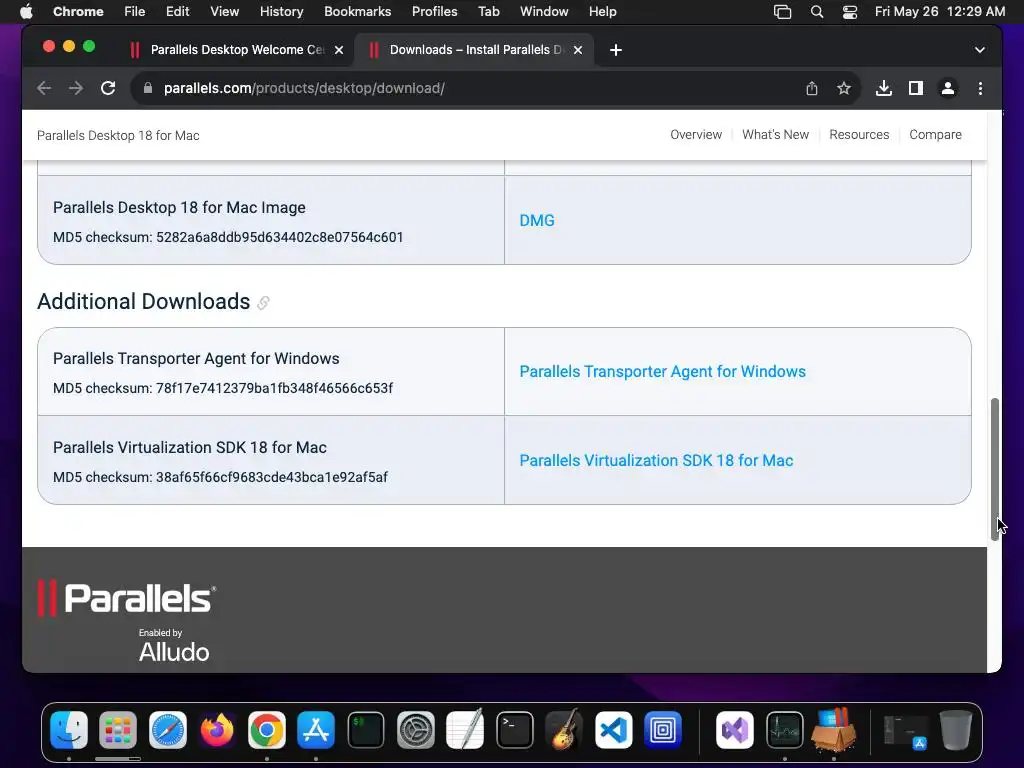The width and height of the screenshot is (1024, 768).
Task: Launch Safari from the Dock
Action: click(x=168, y=730)
